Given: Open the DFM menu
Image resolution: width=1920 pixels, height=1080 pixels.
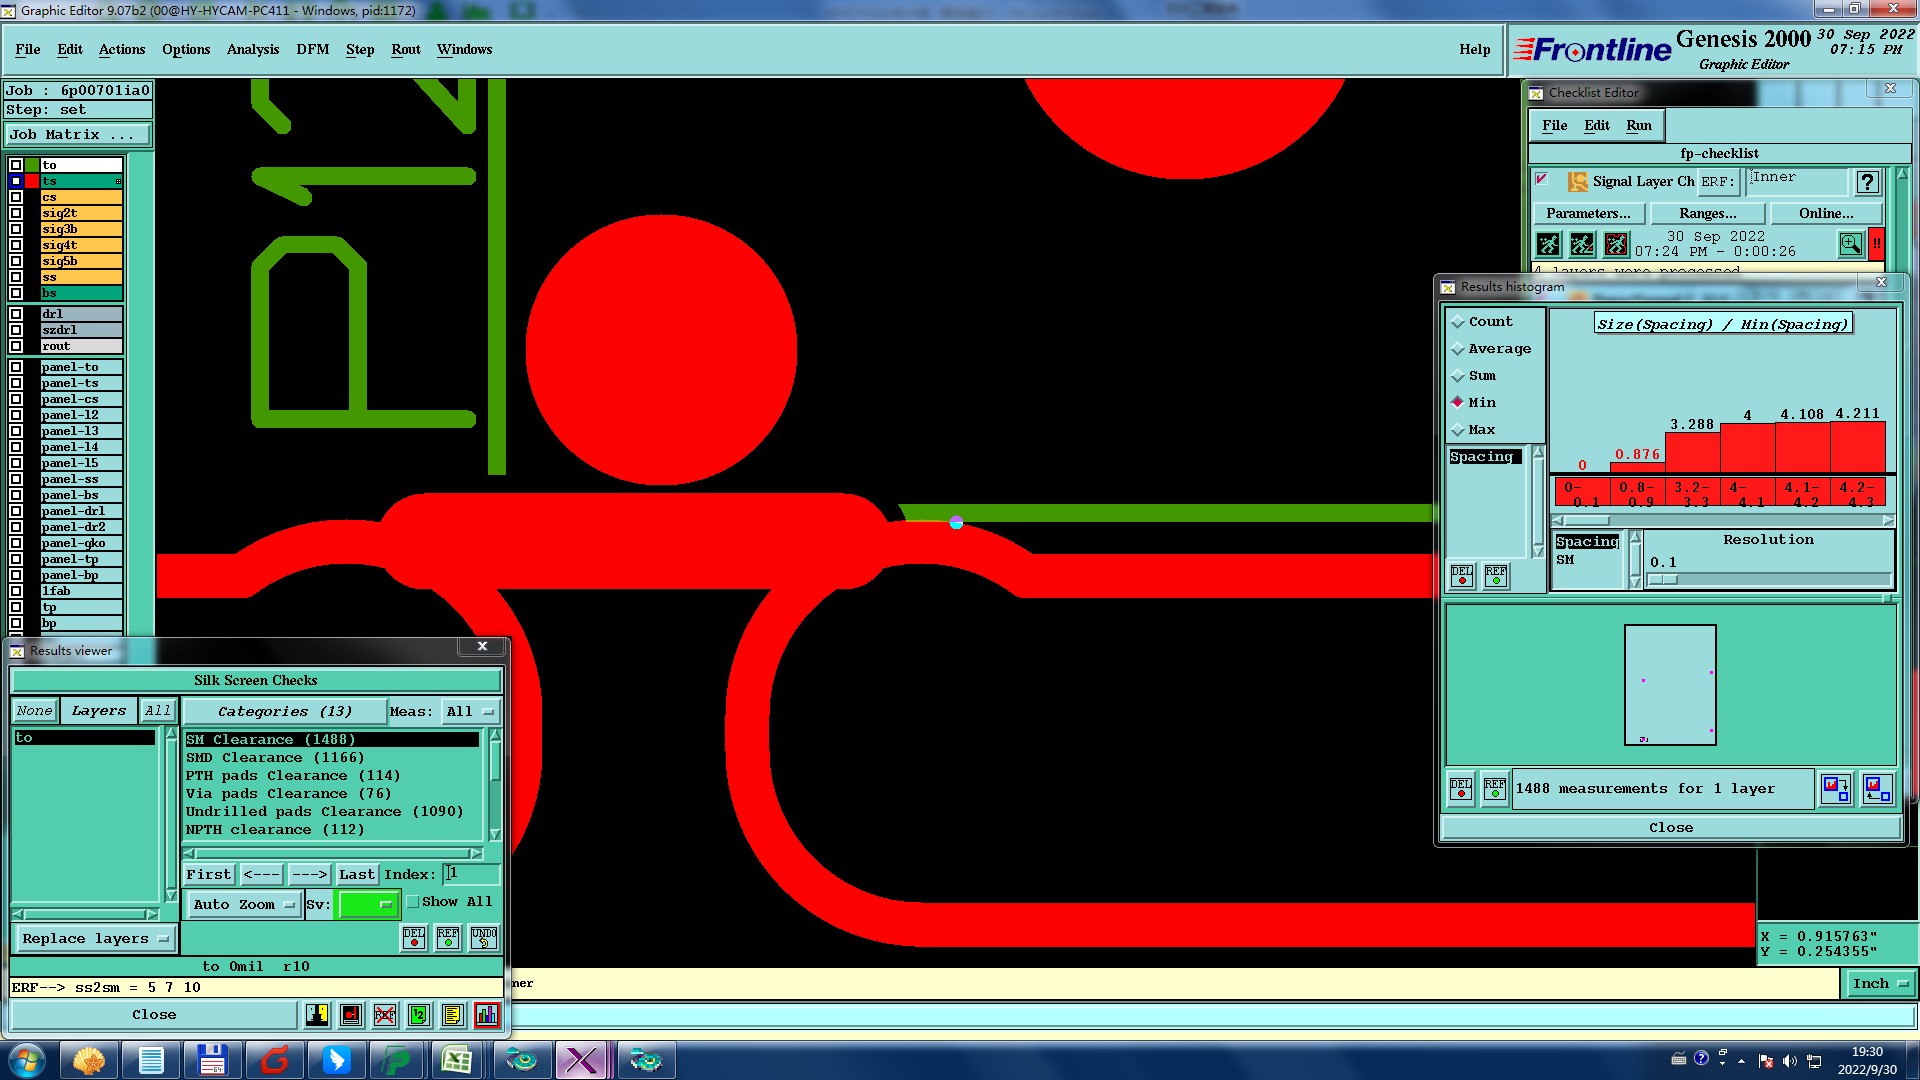Looking at the screenshot, I should pyautogui.click(x=312, y=50).
